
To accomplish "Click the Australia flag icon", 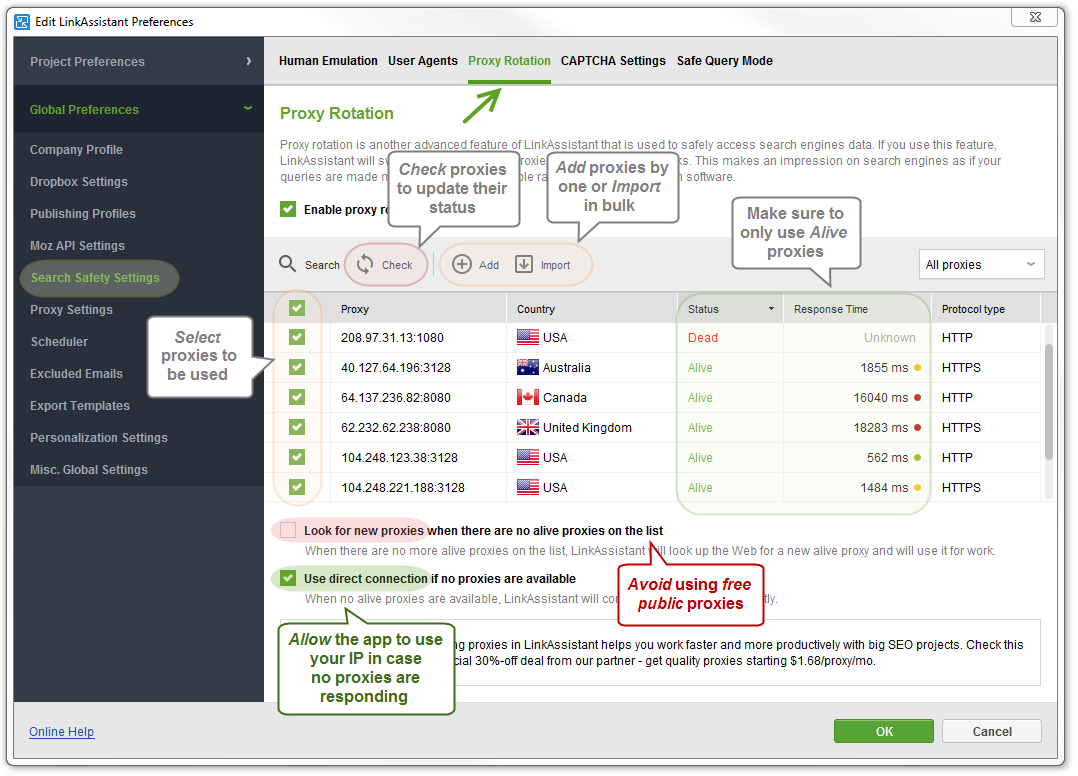I will [527, 368].
